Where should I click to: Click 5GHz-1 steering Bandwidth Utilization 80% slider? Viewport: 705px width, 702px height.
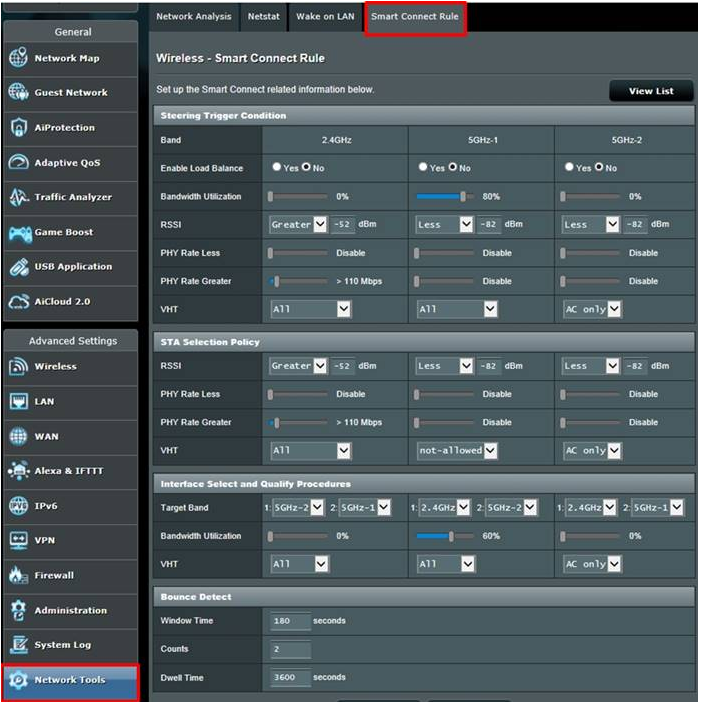(445, 196)
